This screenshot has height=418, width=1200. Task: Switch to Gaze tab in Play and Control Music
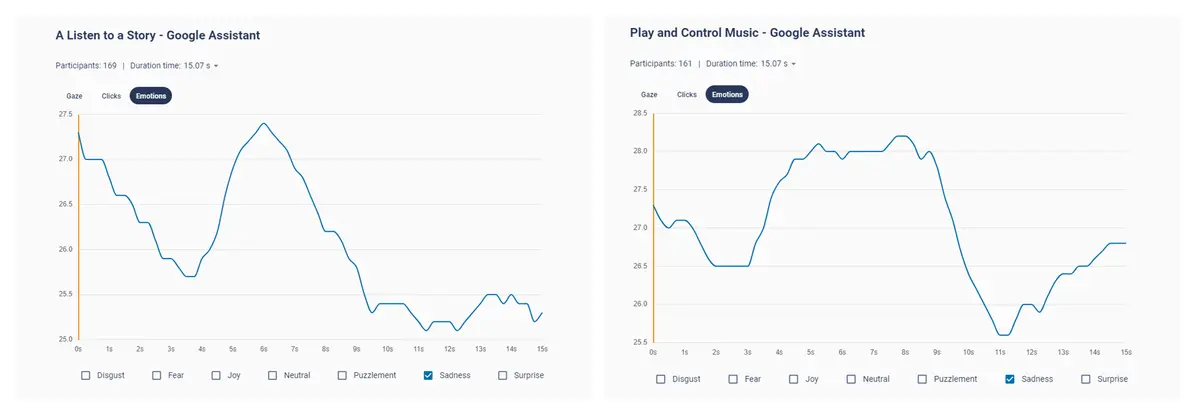pyautogui.click(x=649, y=94)
